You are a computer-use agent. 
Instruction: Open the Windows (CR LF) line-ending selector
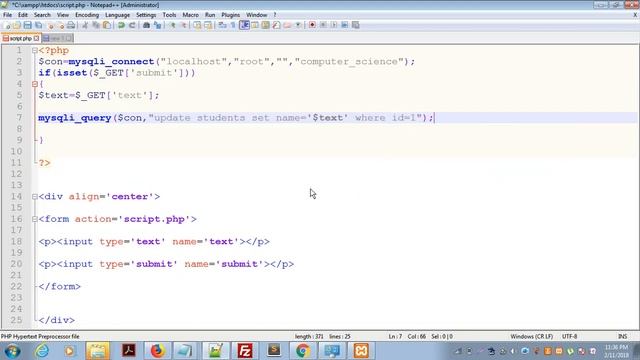[x=531, y=336]
